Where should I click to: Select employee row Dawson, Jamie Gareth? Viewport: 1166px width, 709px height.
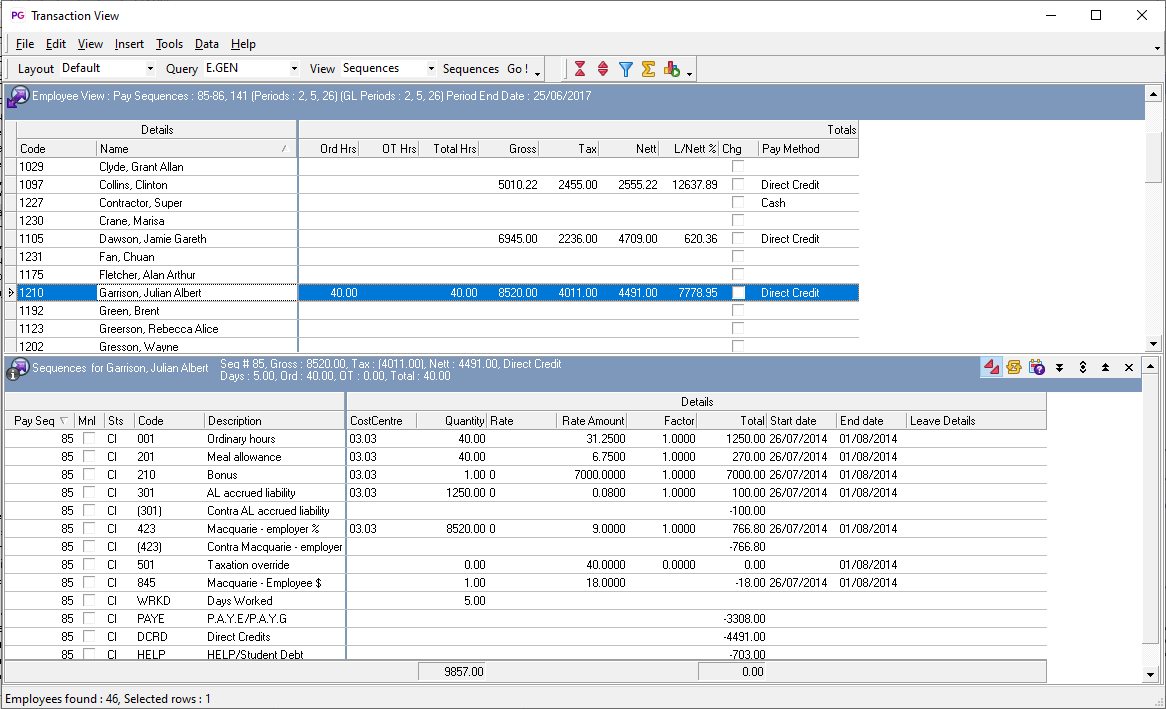click(x=431, y=239)
